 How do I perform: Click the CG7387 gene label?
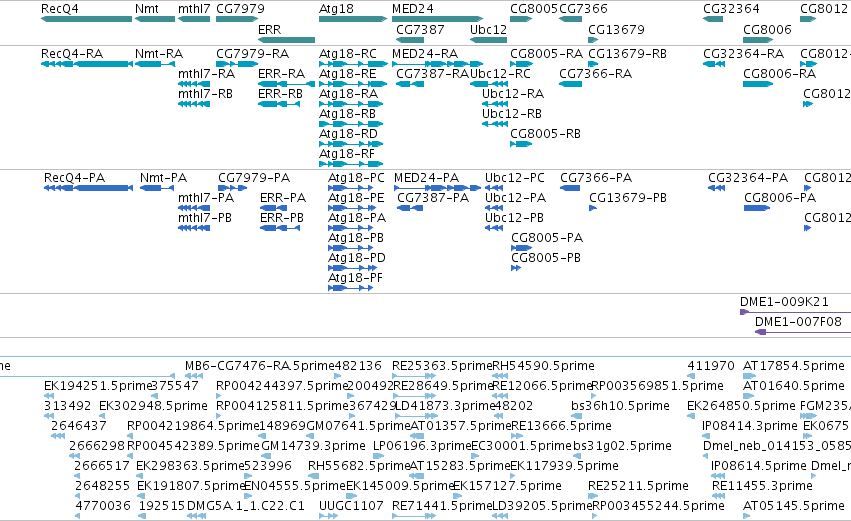[x=420, y=30]
